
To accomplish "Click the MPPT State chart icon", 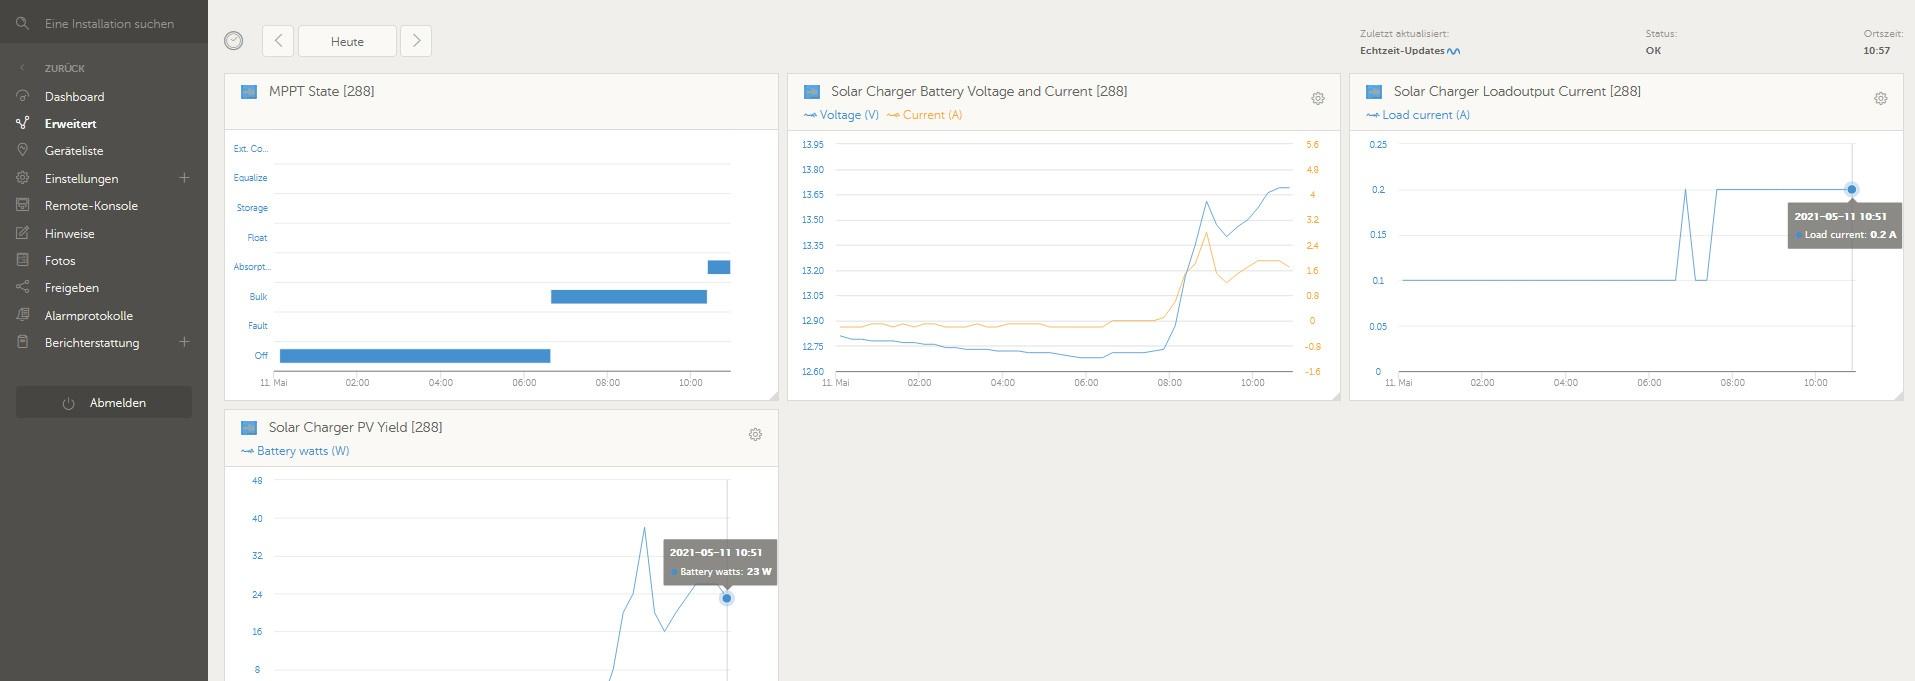I will pyautogui.click(x=249, y=92).
